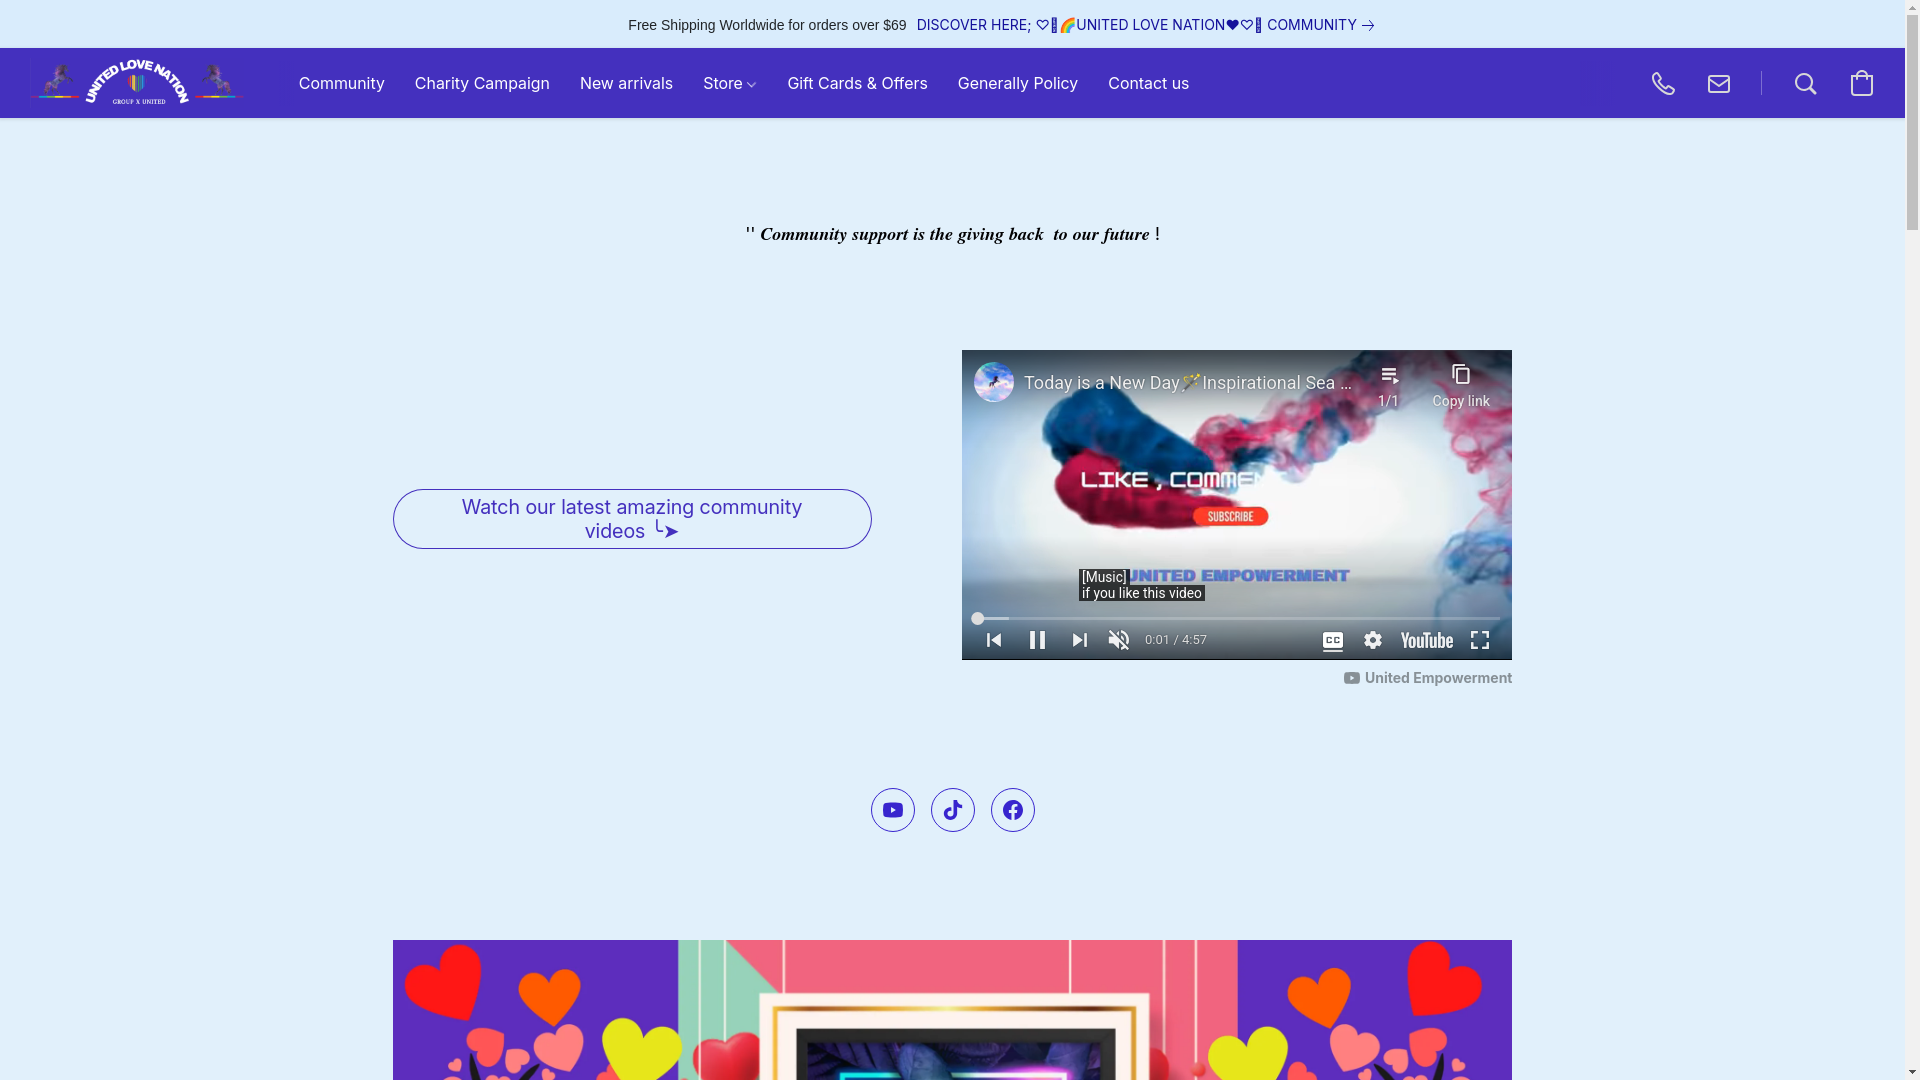Open the Facebook social icon
The width and height of the screenshot is (1920, 1080).
[x=1012, y=810]
